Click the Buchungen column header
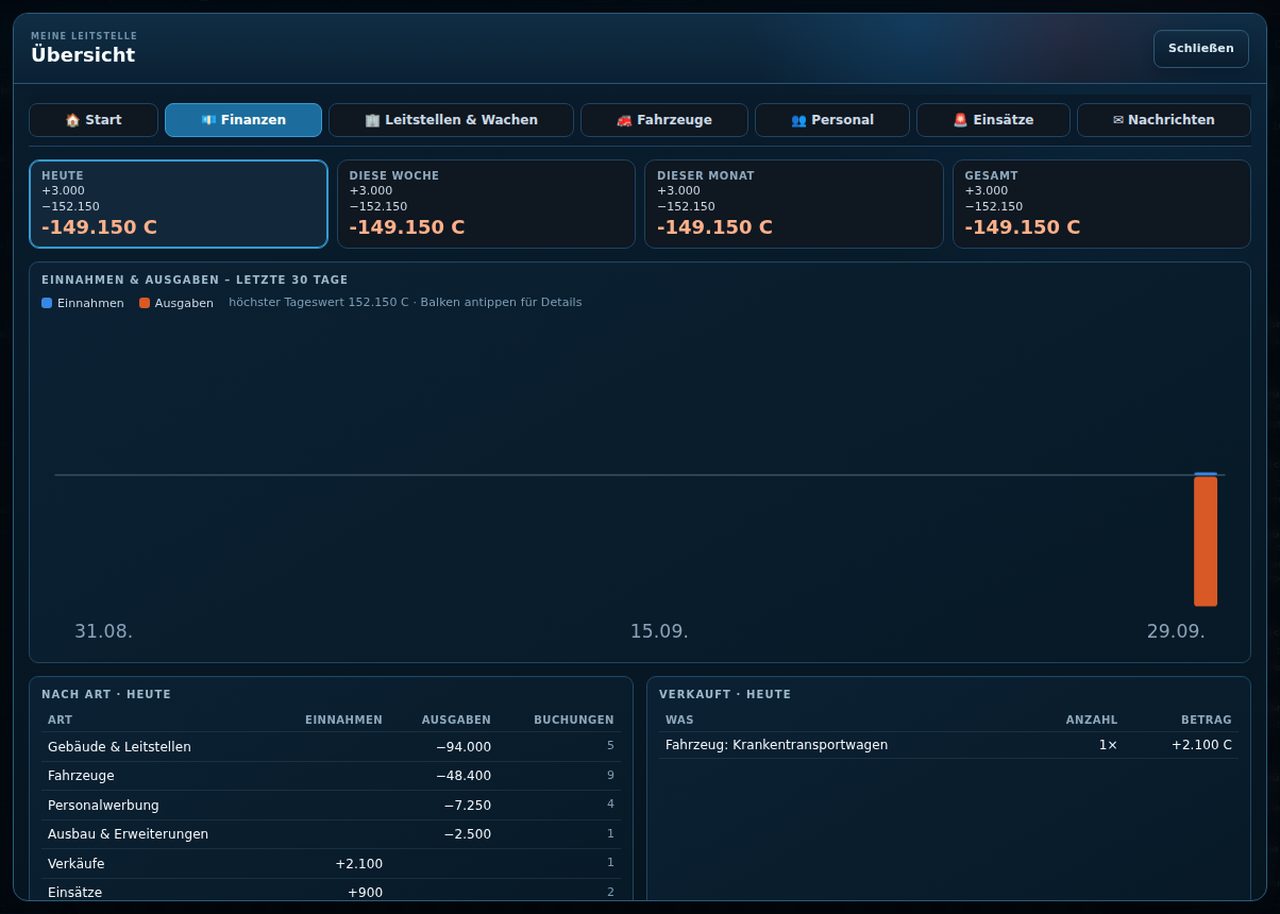Screen dimensions: 1280x914 (574, 720)
